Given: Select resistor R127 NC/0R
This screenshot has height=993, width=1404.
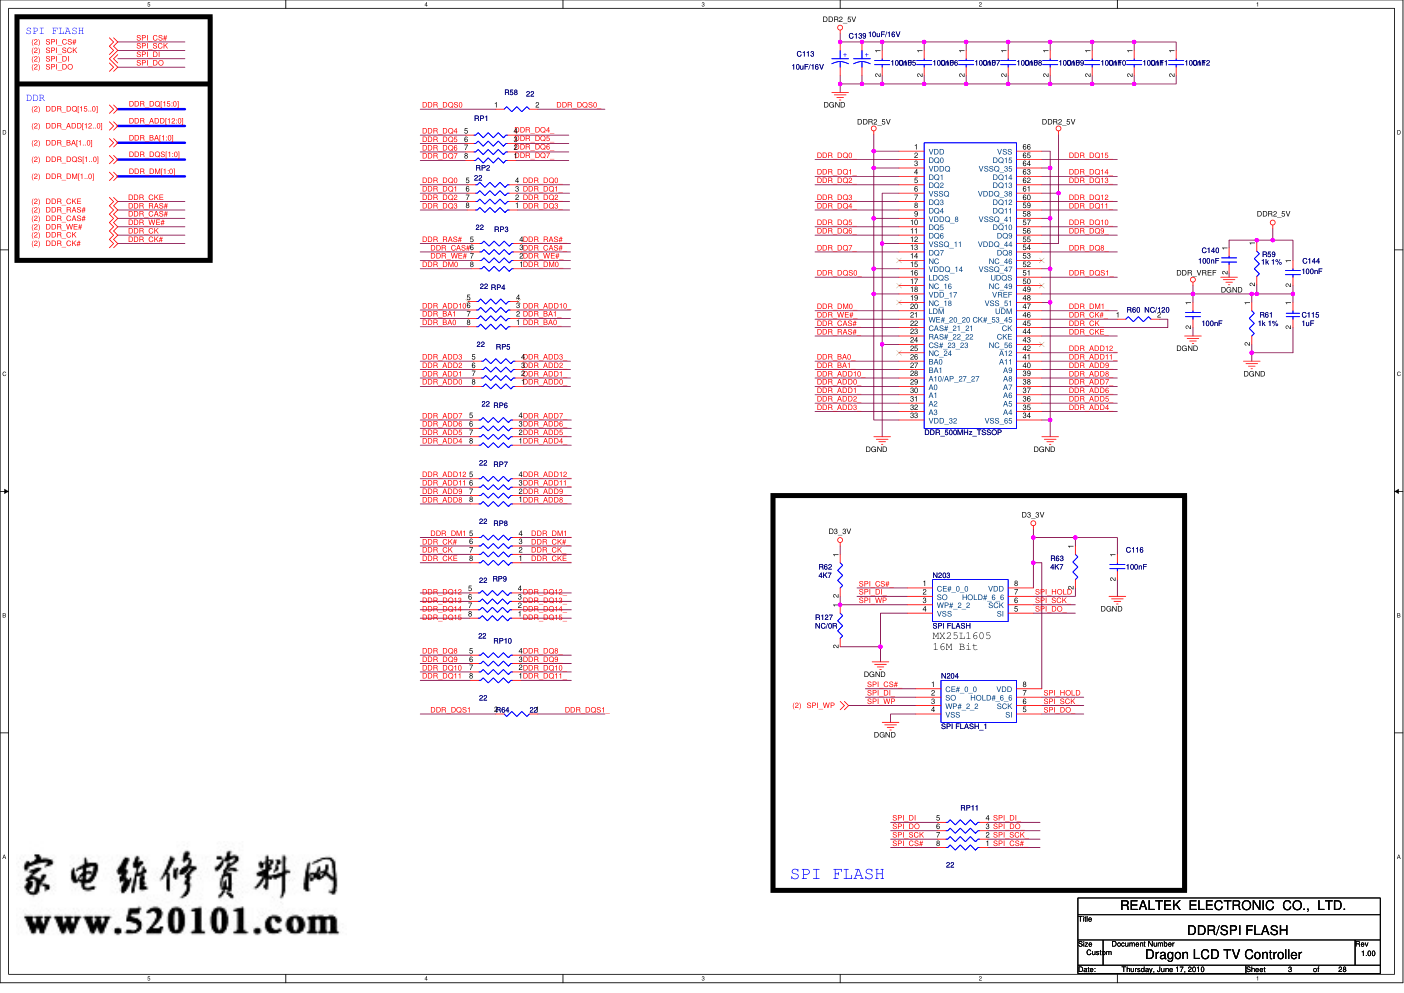Looking at the screenshot, I should coord(840,627).
